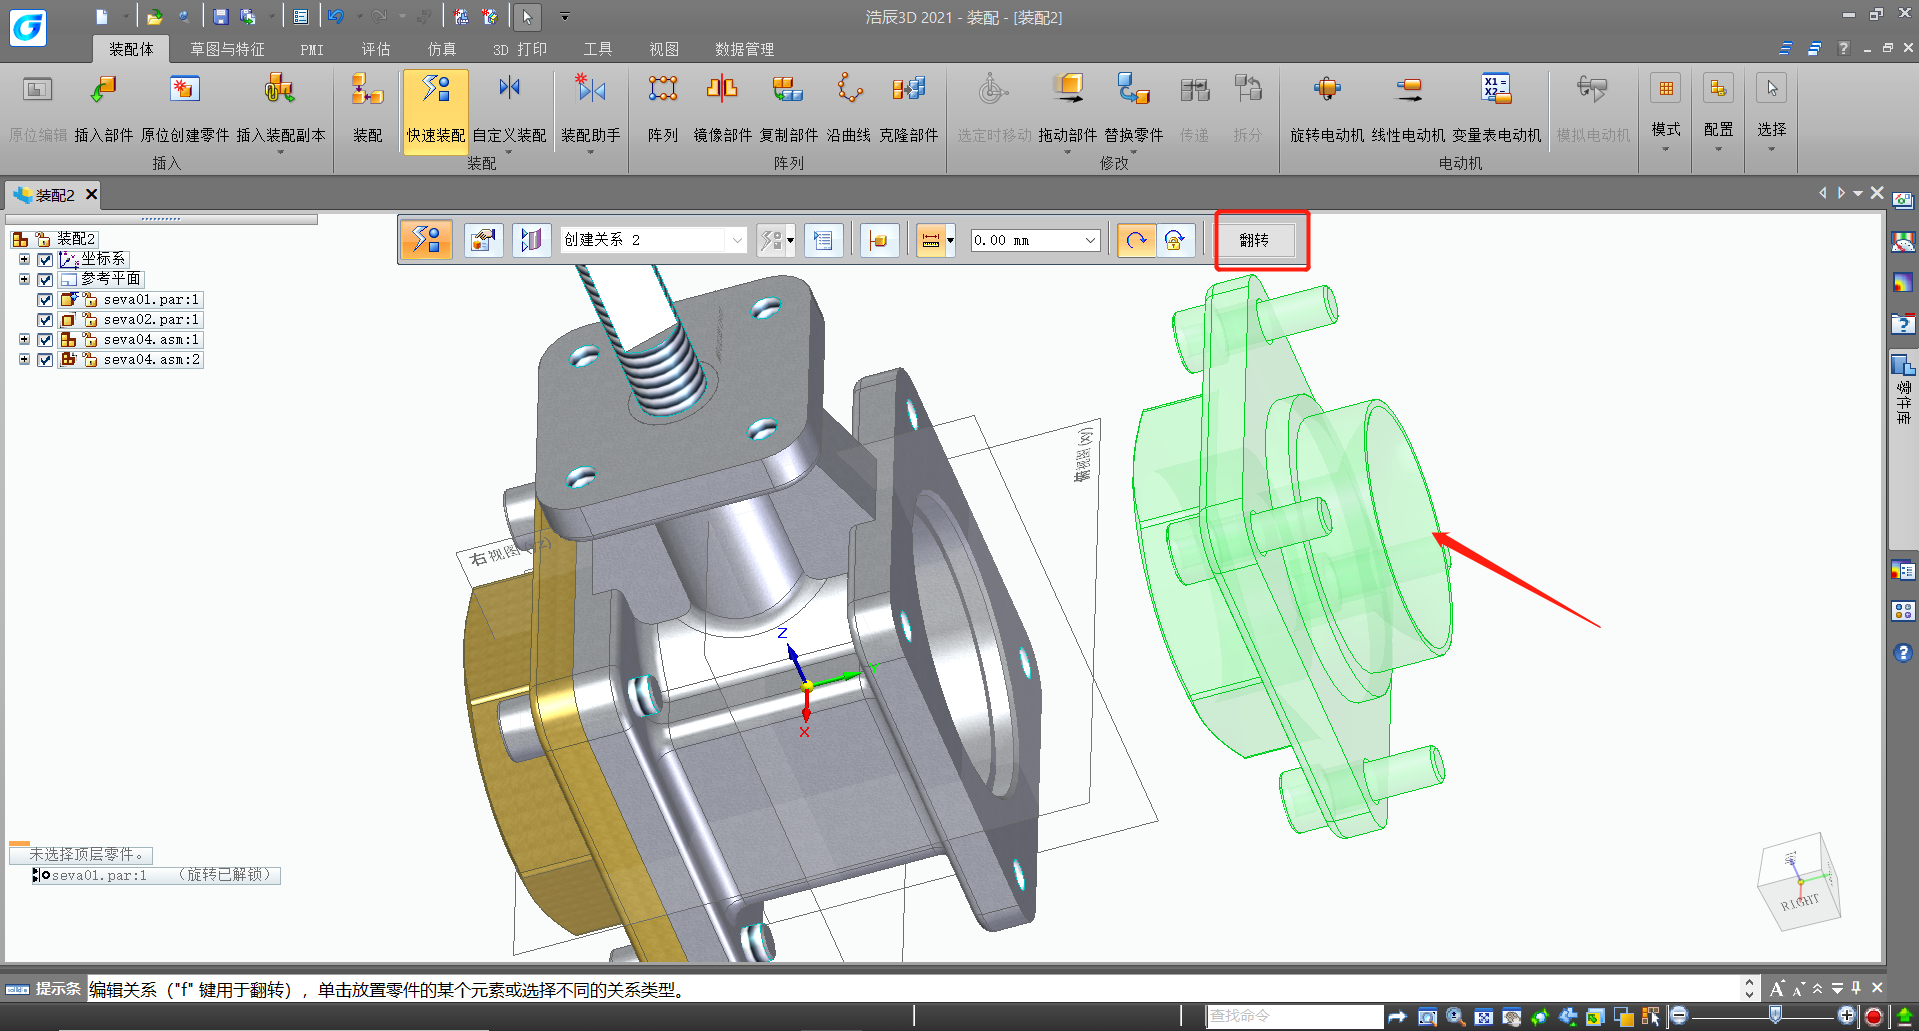Click the 翻转 (Flip) button
This screenshot has width=1919, height=1031.
pyautogui.click(x=1254, y=240)
